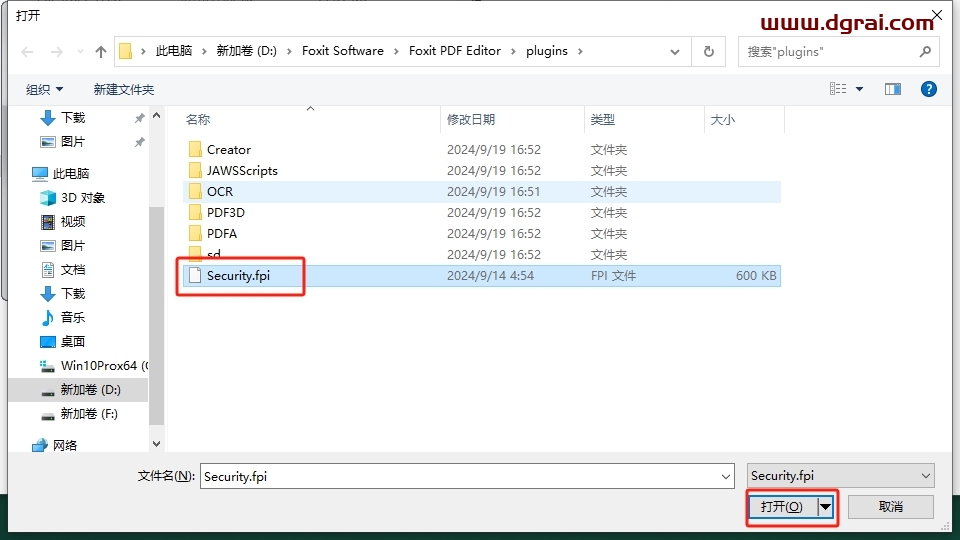Screen dimensions: 960x540
Task: Open the 打开 button split arrow
Action: pyautogui.click(x=825, y=507)
